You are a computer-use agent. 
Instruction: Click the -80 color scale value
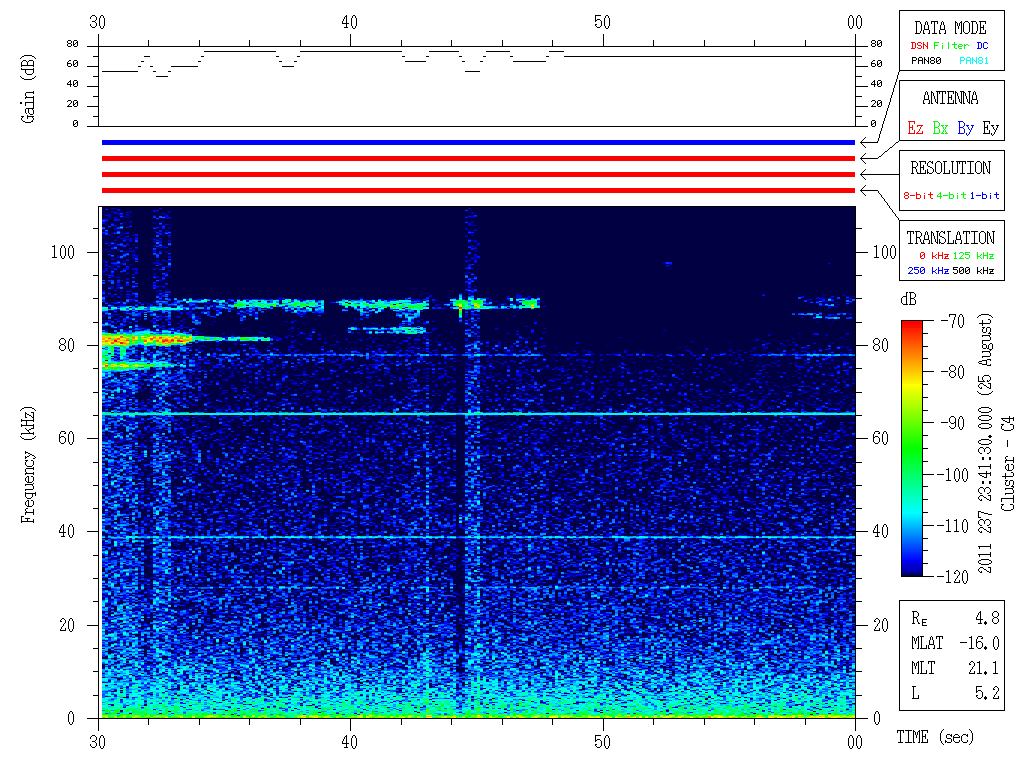(953, 372)
